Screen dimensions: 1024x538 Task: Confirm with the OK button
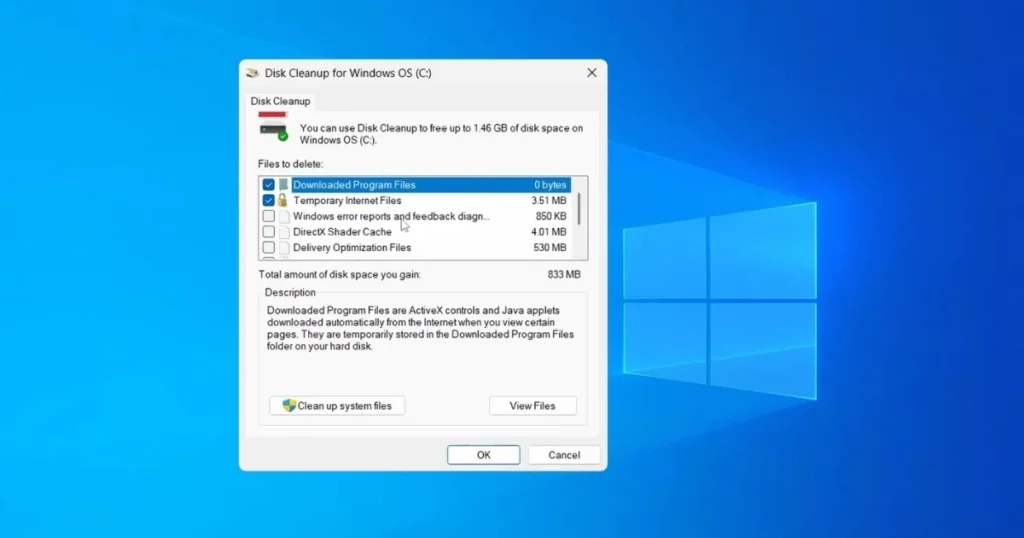483,455
